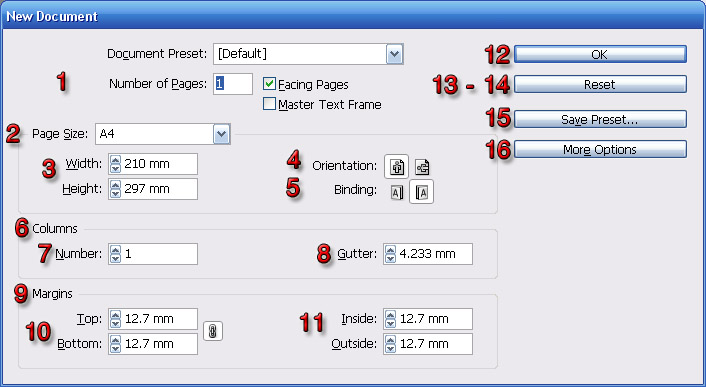Image resolution: width=706 pixels, height=387 pixels.
Task: Open the Page Size dropdown
Action: tap(222, 134)
